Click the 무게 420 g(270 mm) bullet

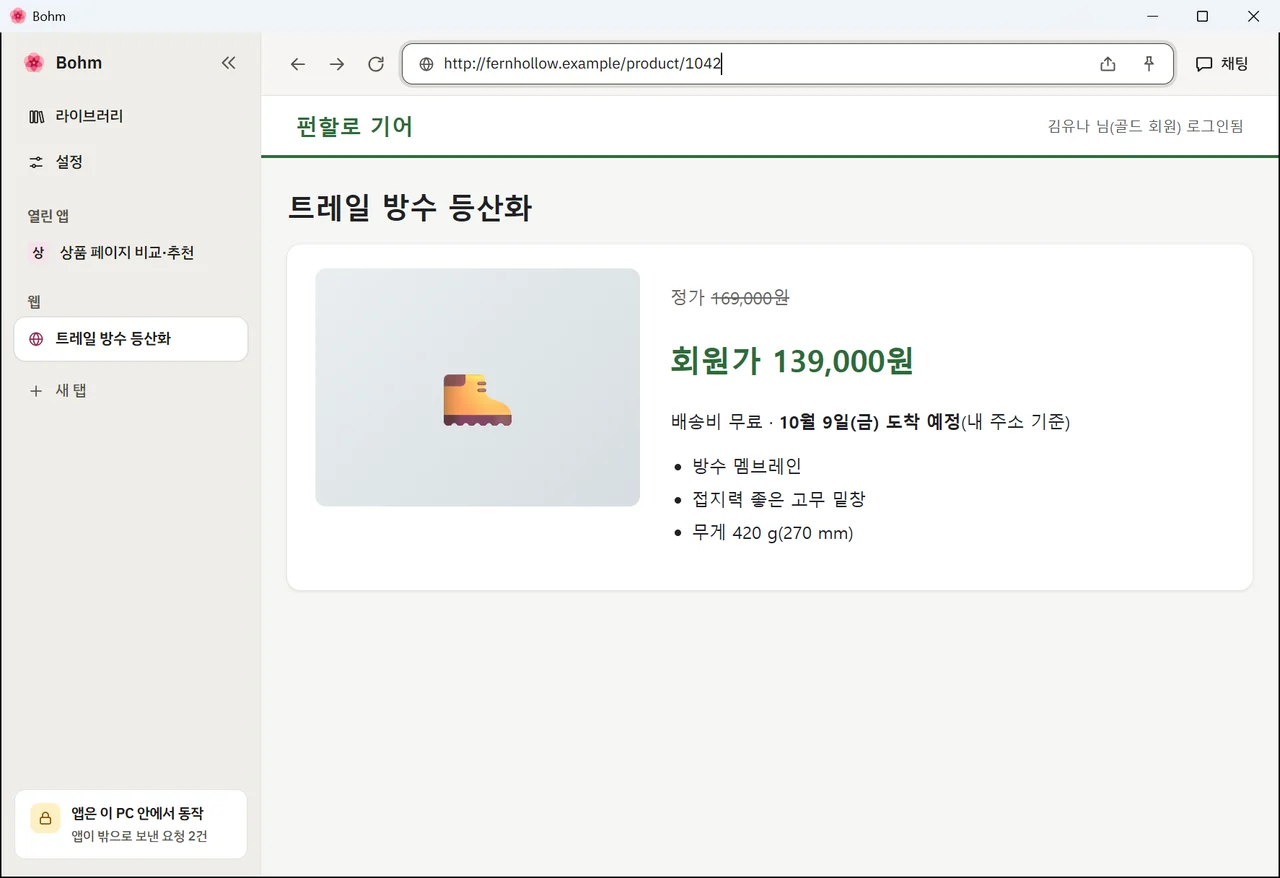coord(773,533)
